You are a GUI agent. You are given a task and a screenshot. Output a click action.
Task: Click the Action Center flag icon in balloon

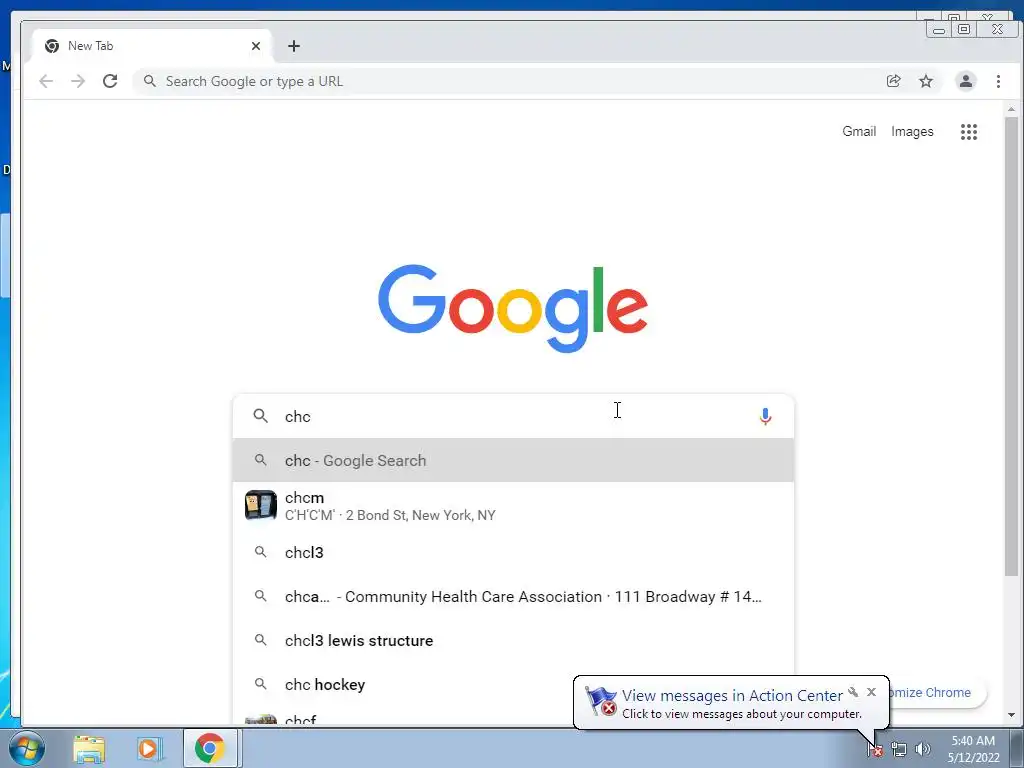tap(600, 700)
